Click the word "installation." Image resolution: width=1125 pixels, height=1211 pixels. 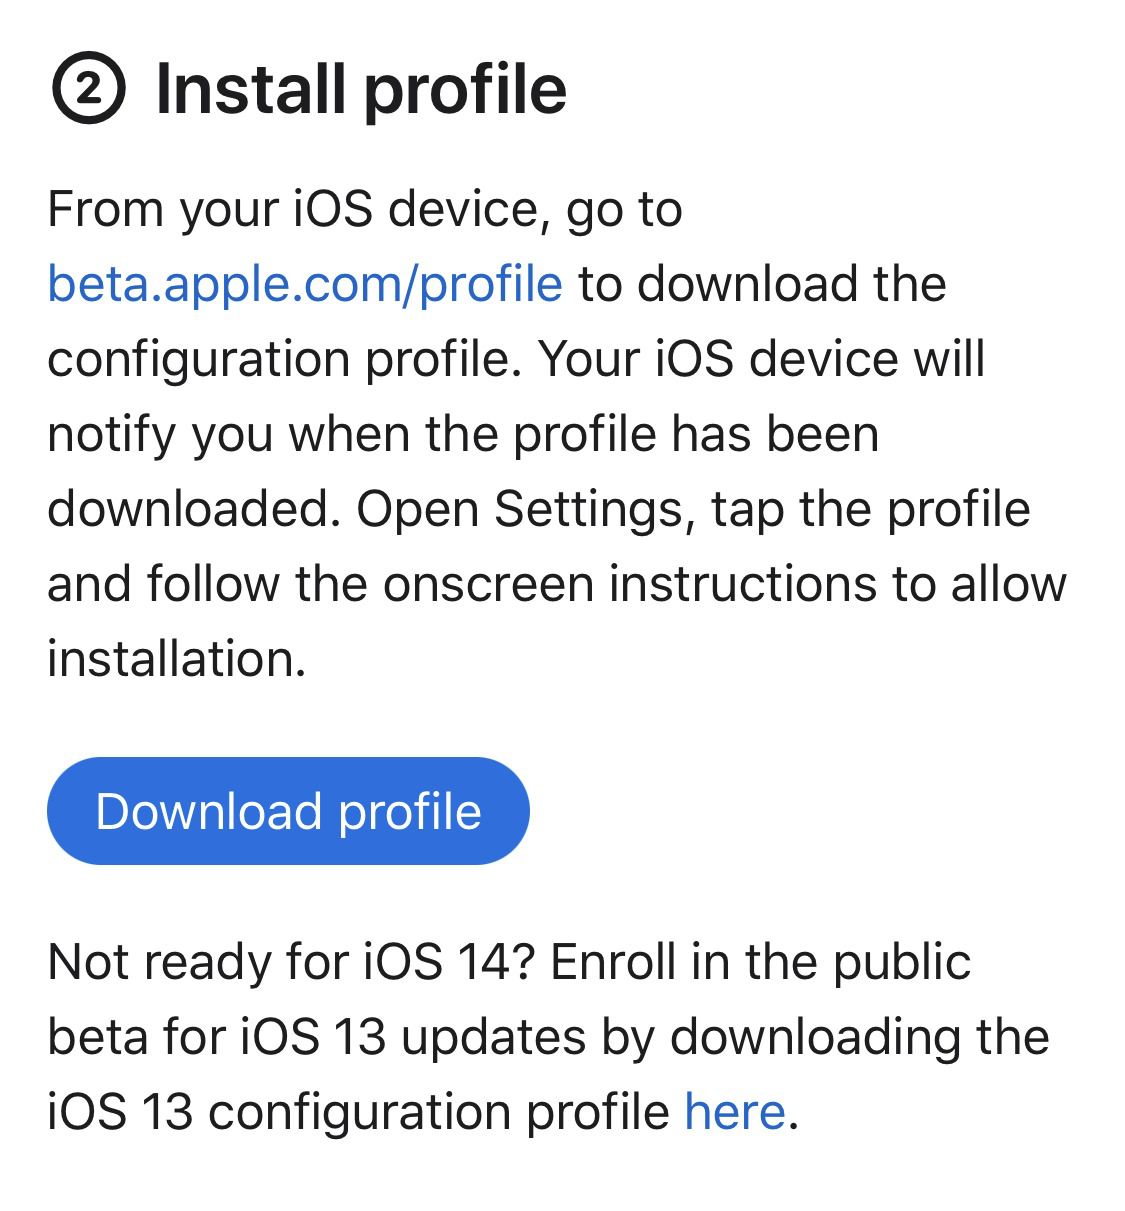pyautogui.click(x=176, y=659)
